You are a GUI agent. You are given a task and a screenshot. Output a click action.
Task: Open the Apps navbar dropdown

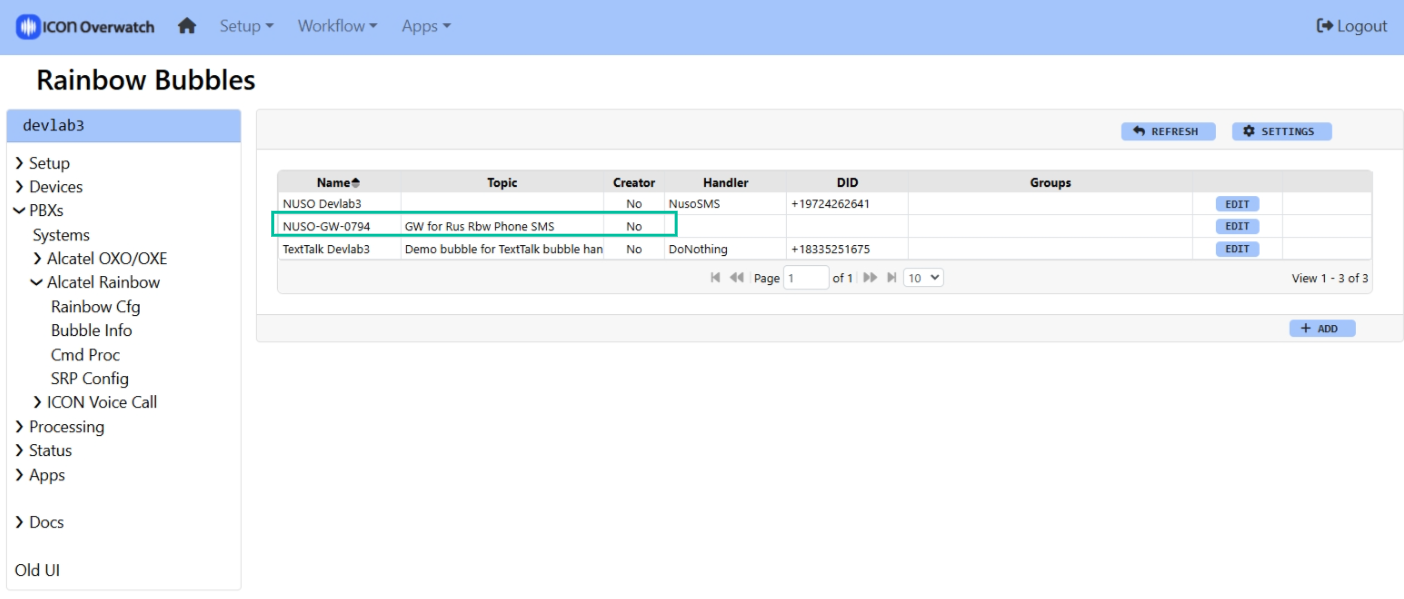[x=426, y=27]
